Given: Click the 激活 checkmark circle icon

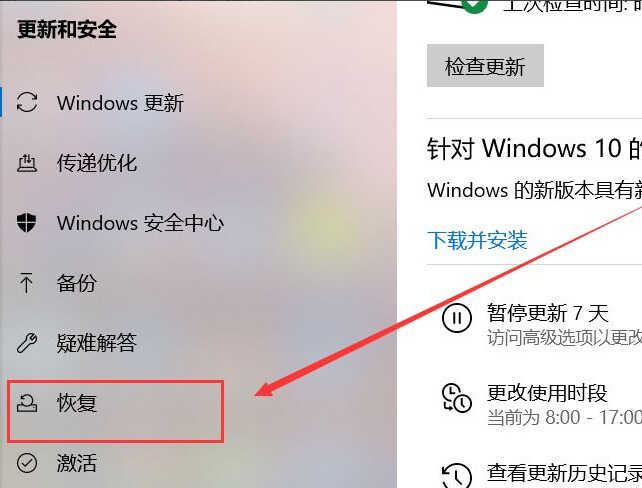Looking at the screenshot, I should pos(27,463).
